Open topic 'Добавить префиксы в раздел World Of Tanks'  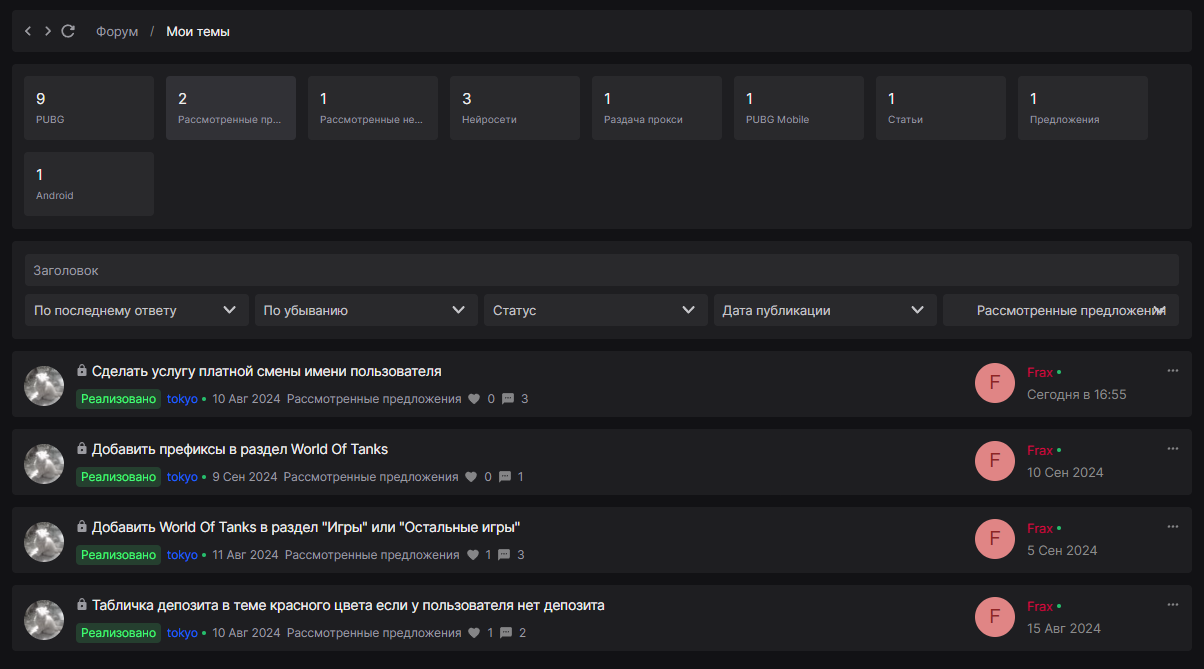(x=239, y=449)
